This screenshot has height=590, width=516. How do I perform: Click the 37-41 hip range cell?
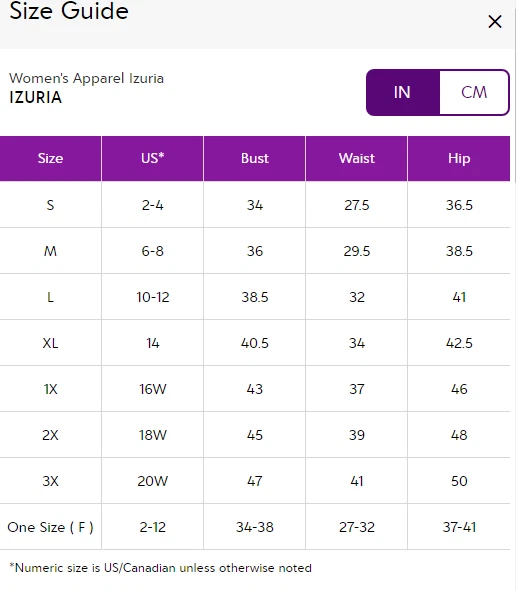[459, 527]
